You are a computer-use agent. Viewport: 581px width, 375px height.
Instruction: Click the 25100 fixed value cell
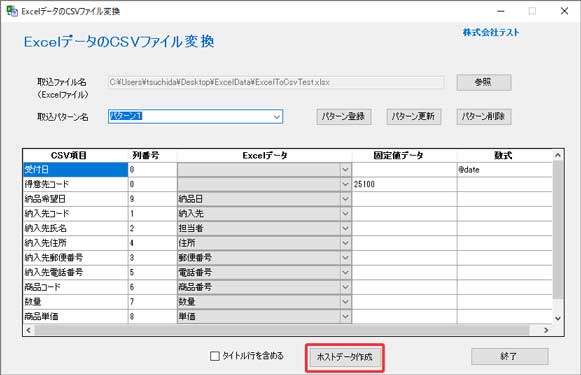pos(404,184)
